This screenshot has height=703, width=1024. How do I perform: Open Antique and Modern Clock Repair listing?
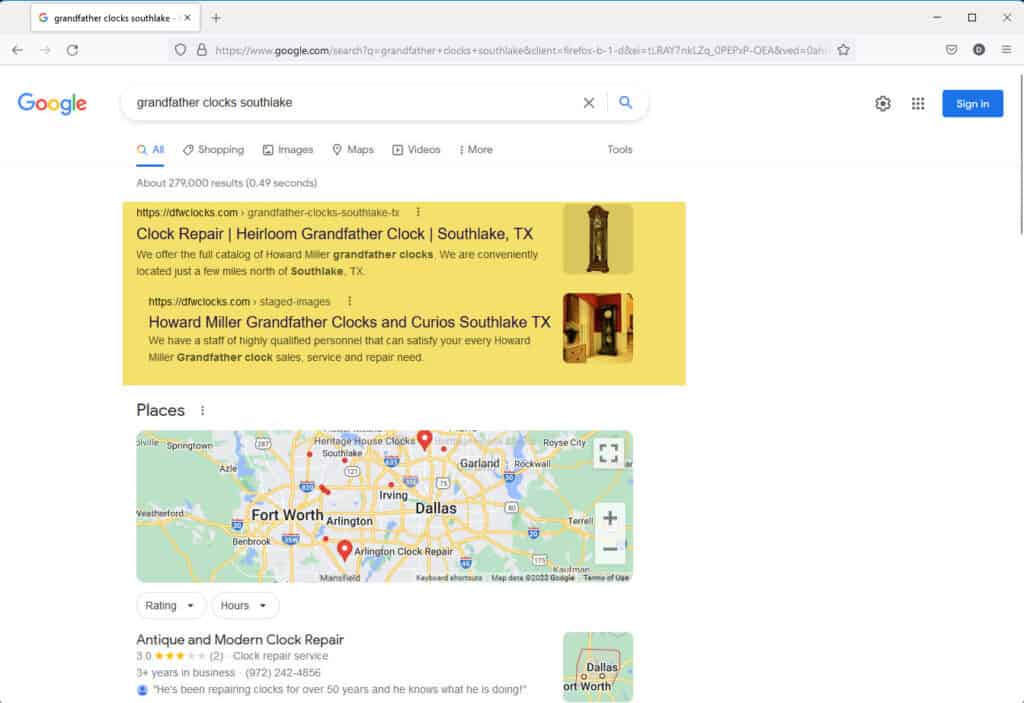pyautogui.click(x=240, y=640)
